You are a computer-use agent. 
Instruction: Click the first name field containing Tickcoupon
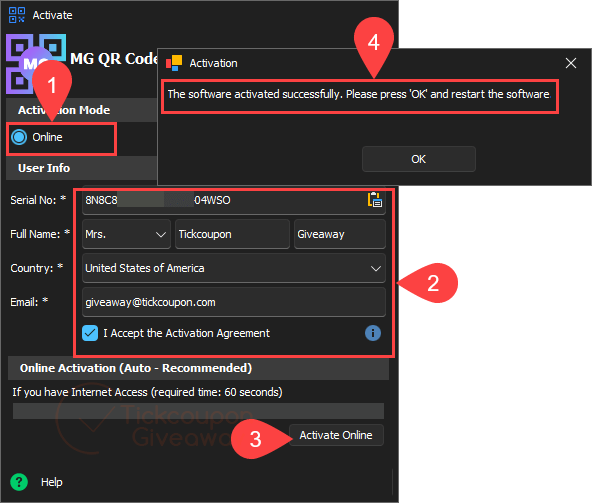(x=232, y=234)
